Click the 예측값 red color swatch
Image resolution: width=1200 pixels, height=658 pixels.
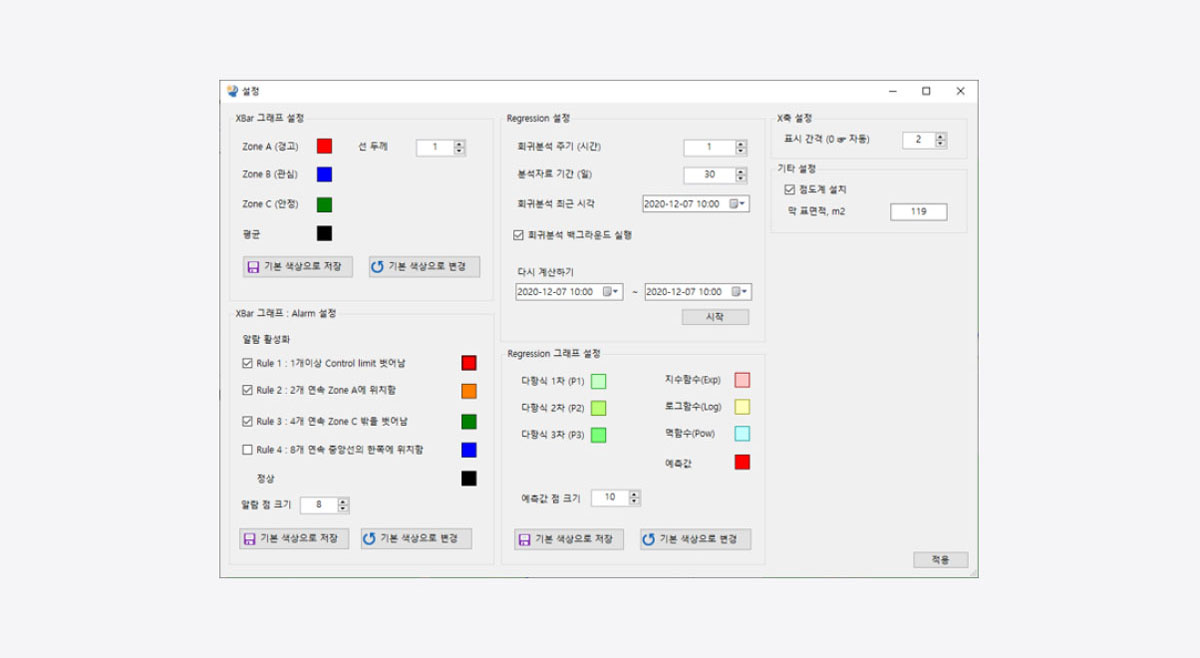pyautogui.click(x=742, y=462)
